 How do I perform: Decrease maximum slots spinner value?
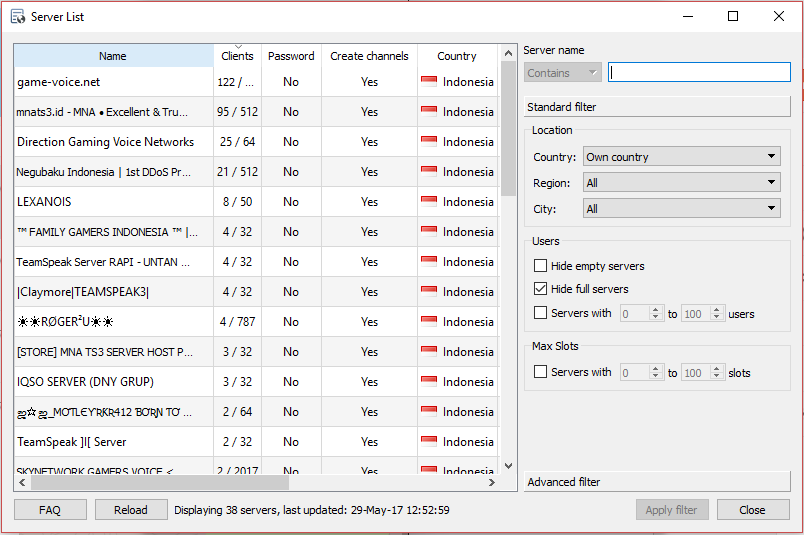click(717, 375)
